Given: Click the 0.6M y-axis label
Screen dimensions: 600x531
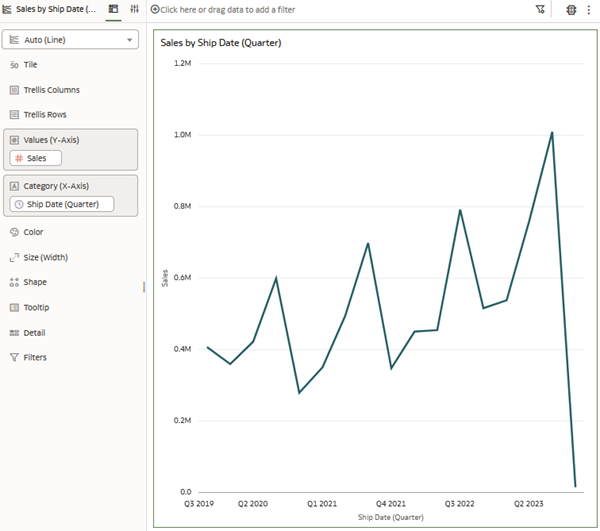Looking at the screenshot, I should (x=183, y=278).
